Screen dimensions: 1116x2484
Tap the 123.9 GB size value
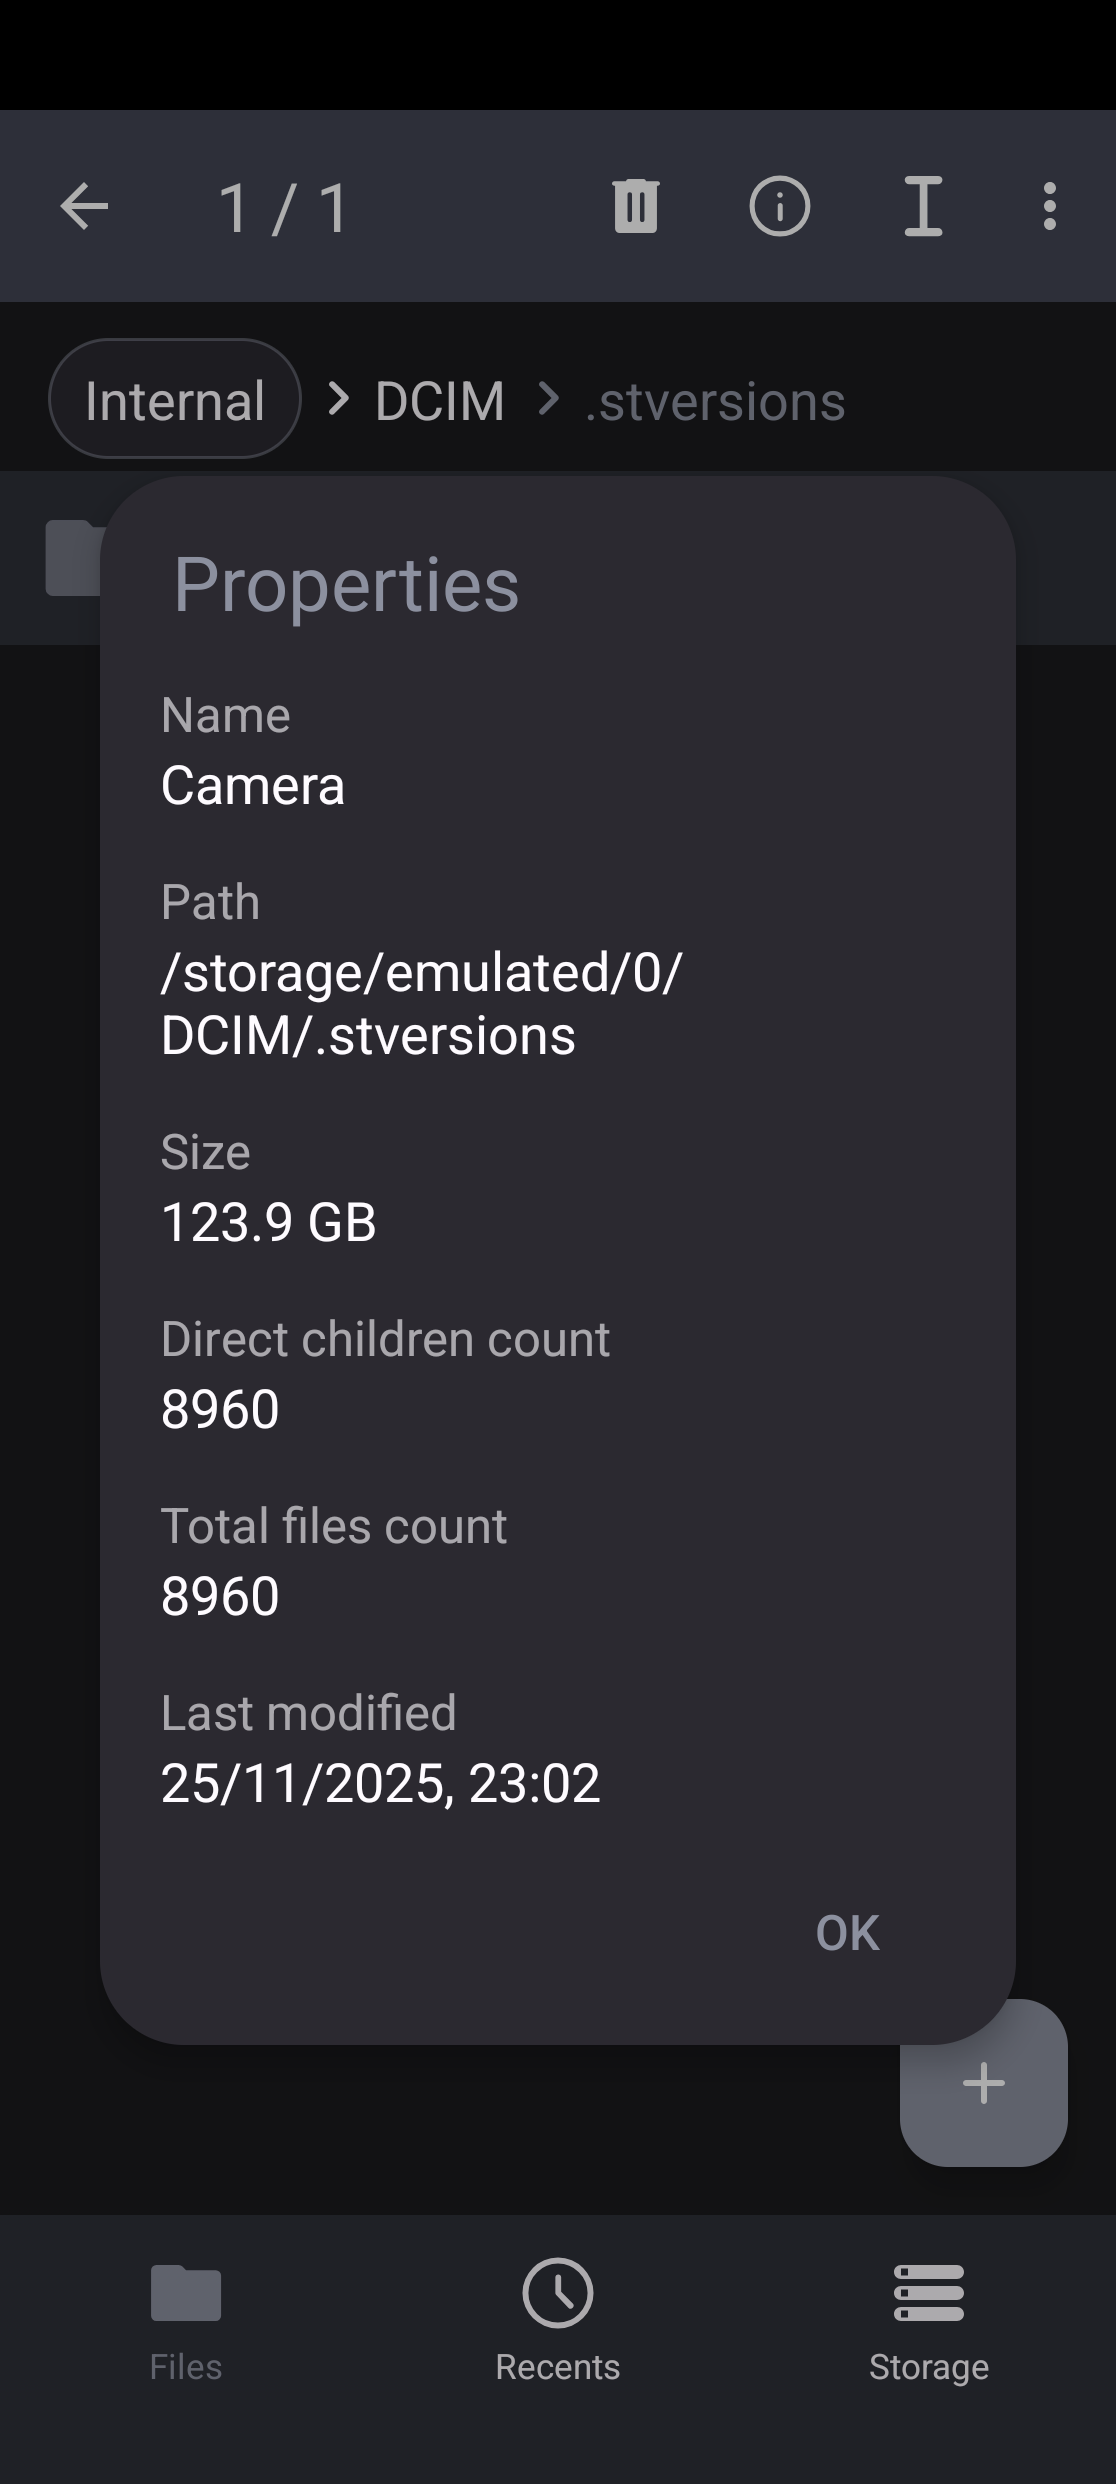(x=269, y=1222)
